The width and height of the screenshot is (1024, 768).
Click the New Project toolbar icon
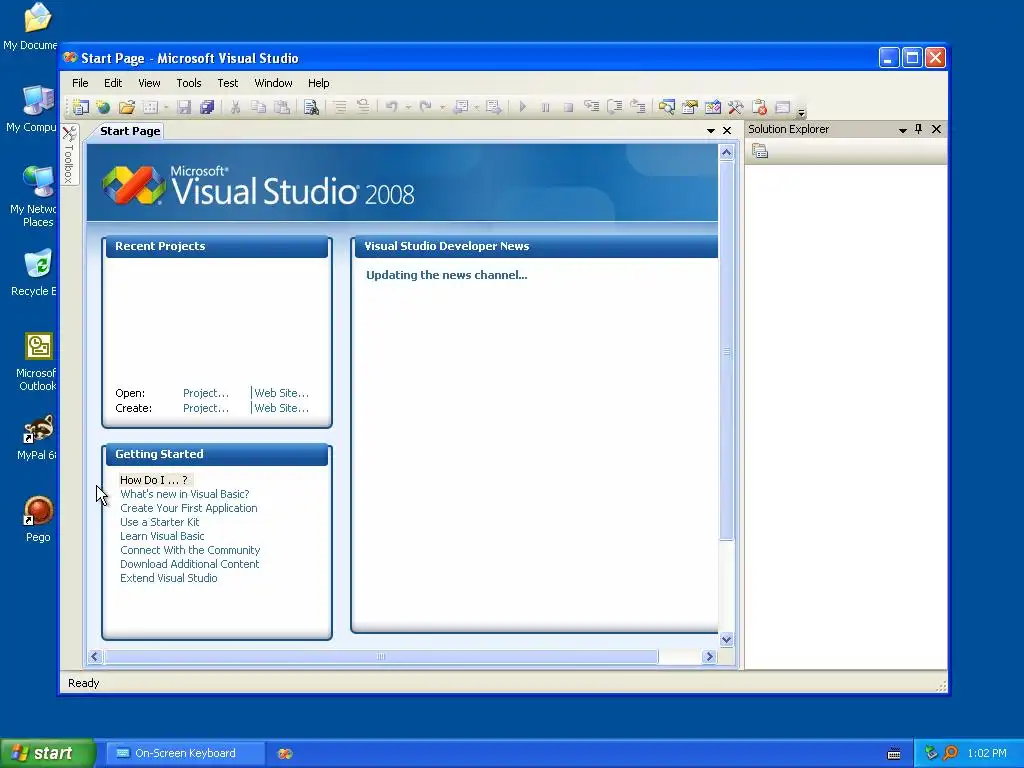point(81,107)
